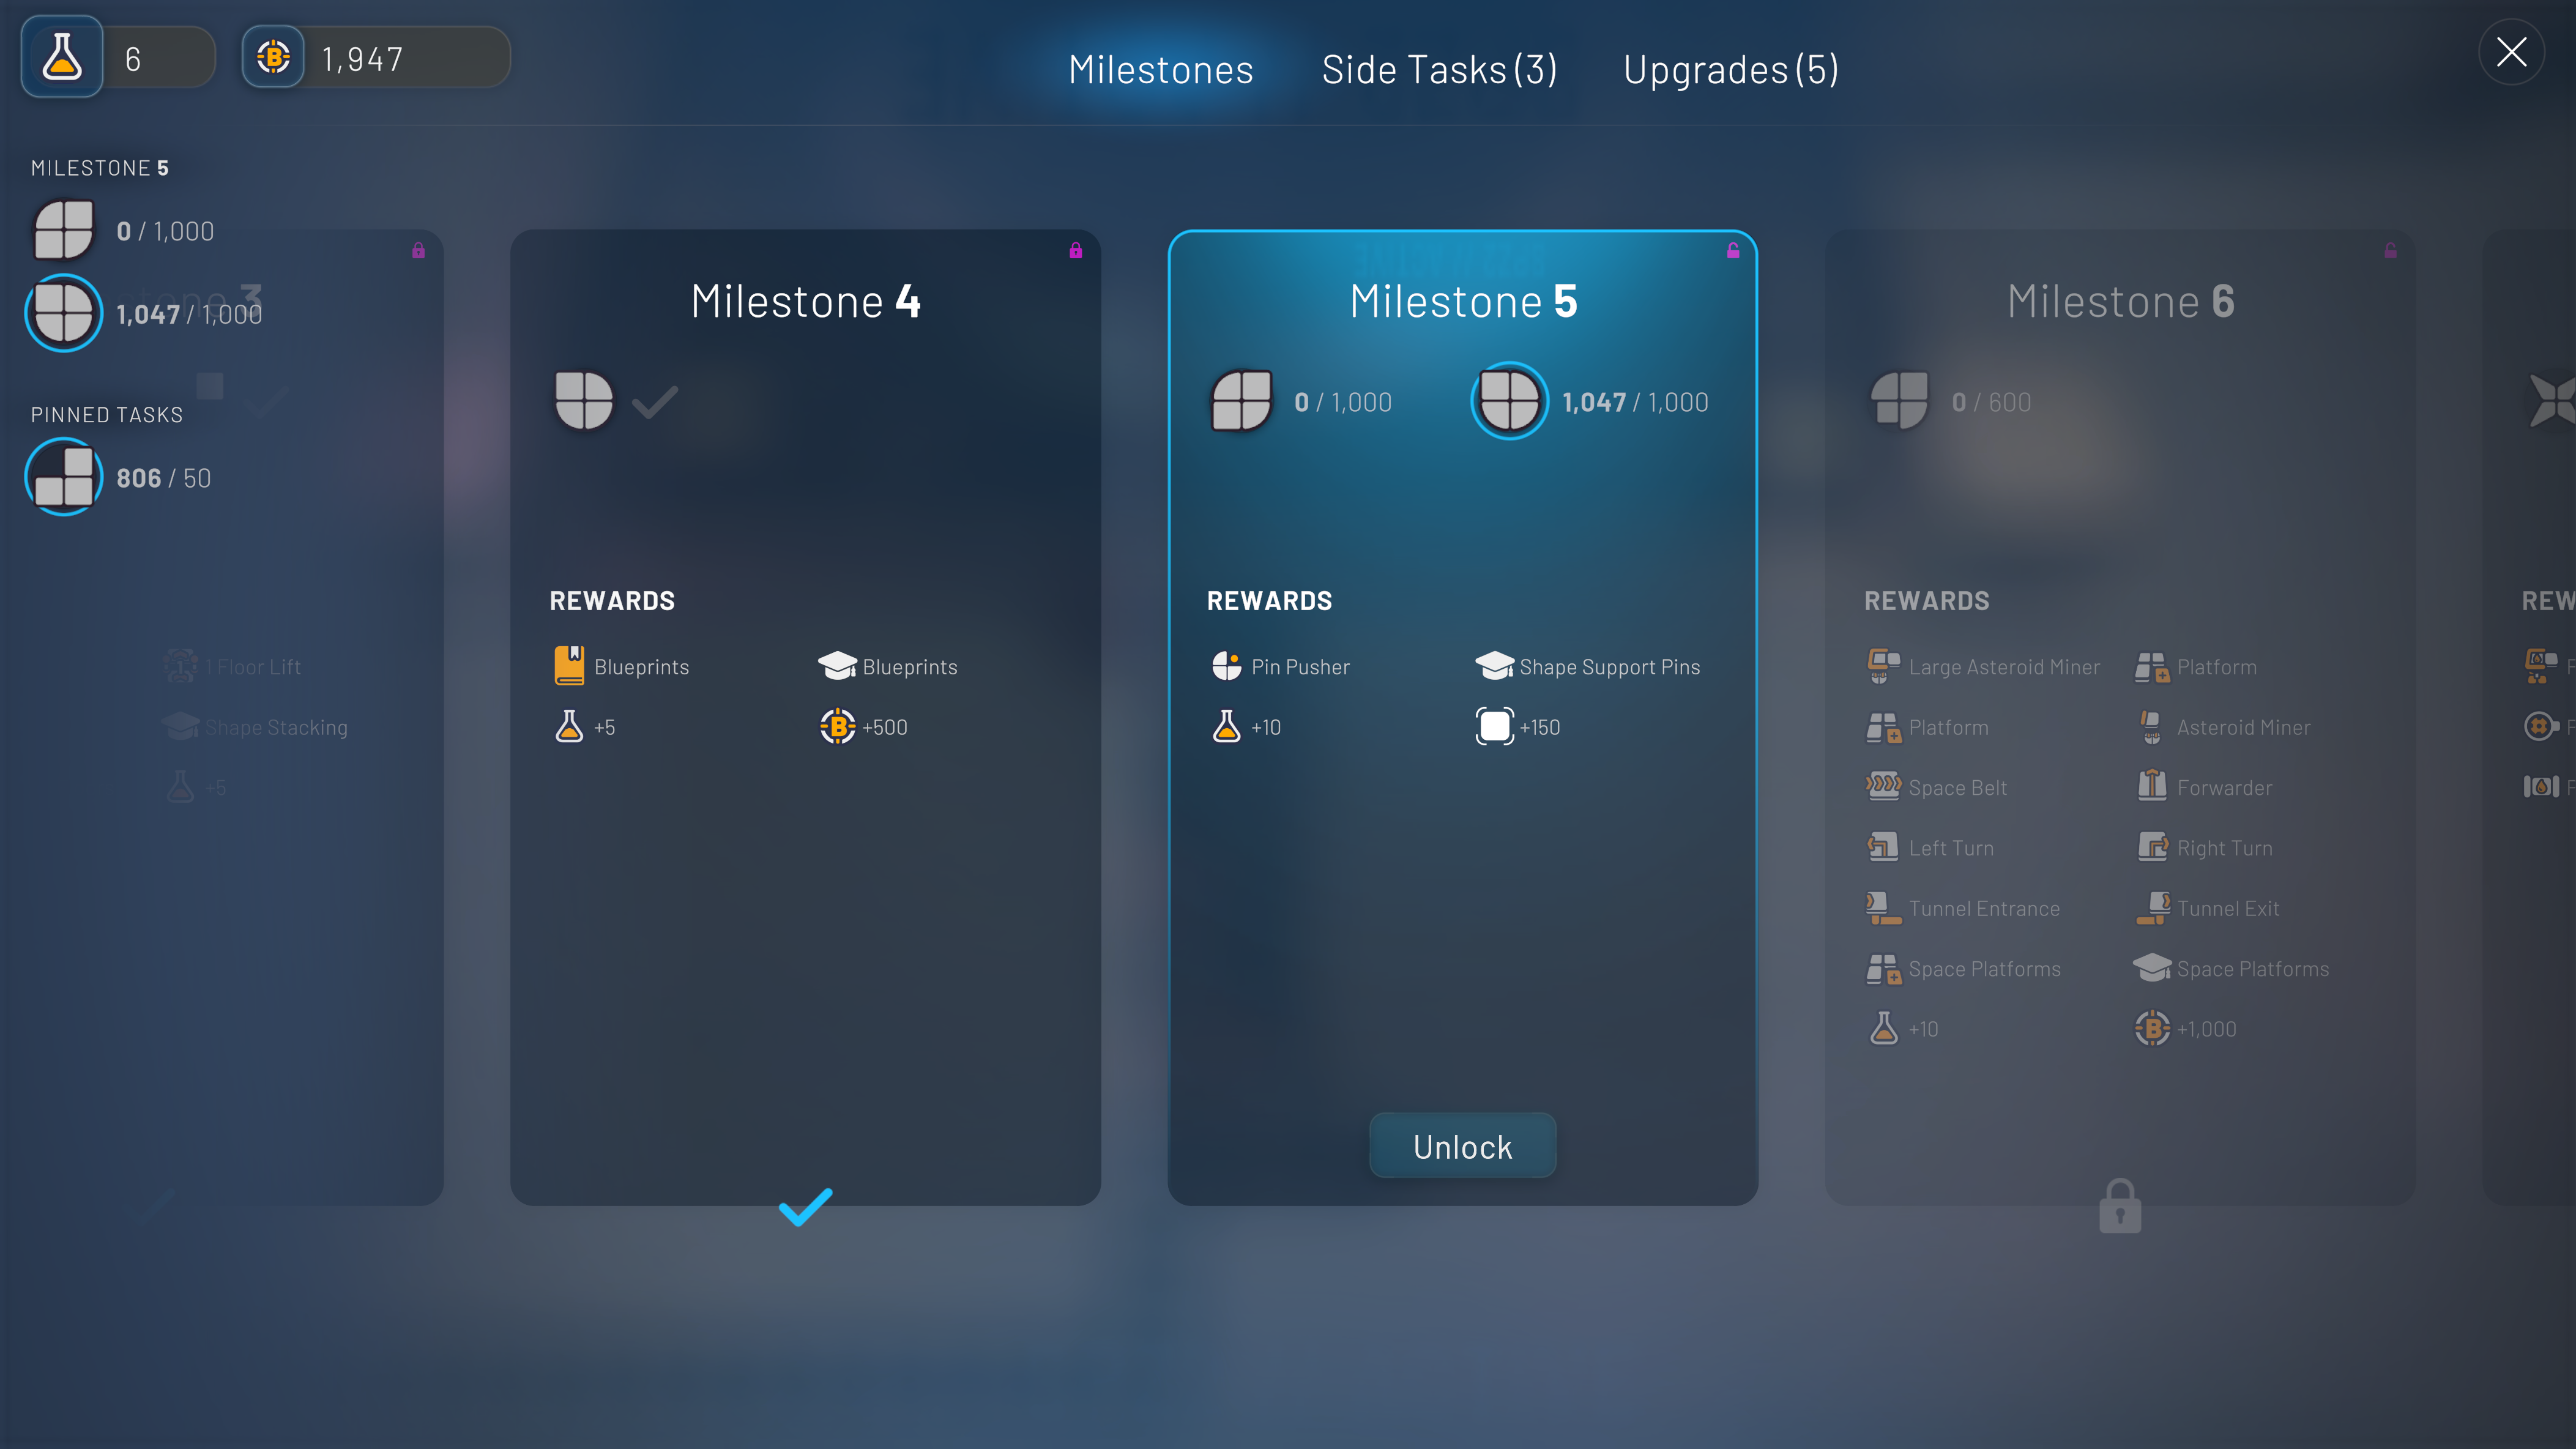Viewport: 2576px width, 1449px height.
Task: Select the Space Belt reward icon
Action: click(1883, 787)
